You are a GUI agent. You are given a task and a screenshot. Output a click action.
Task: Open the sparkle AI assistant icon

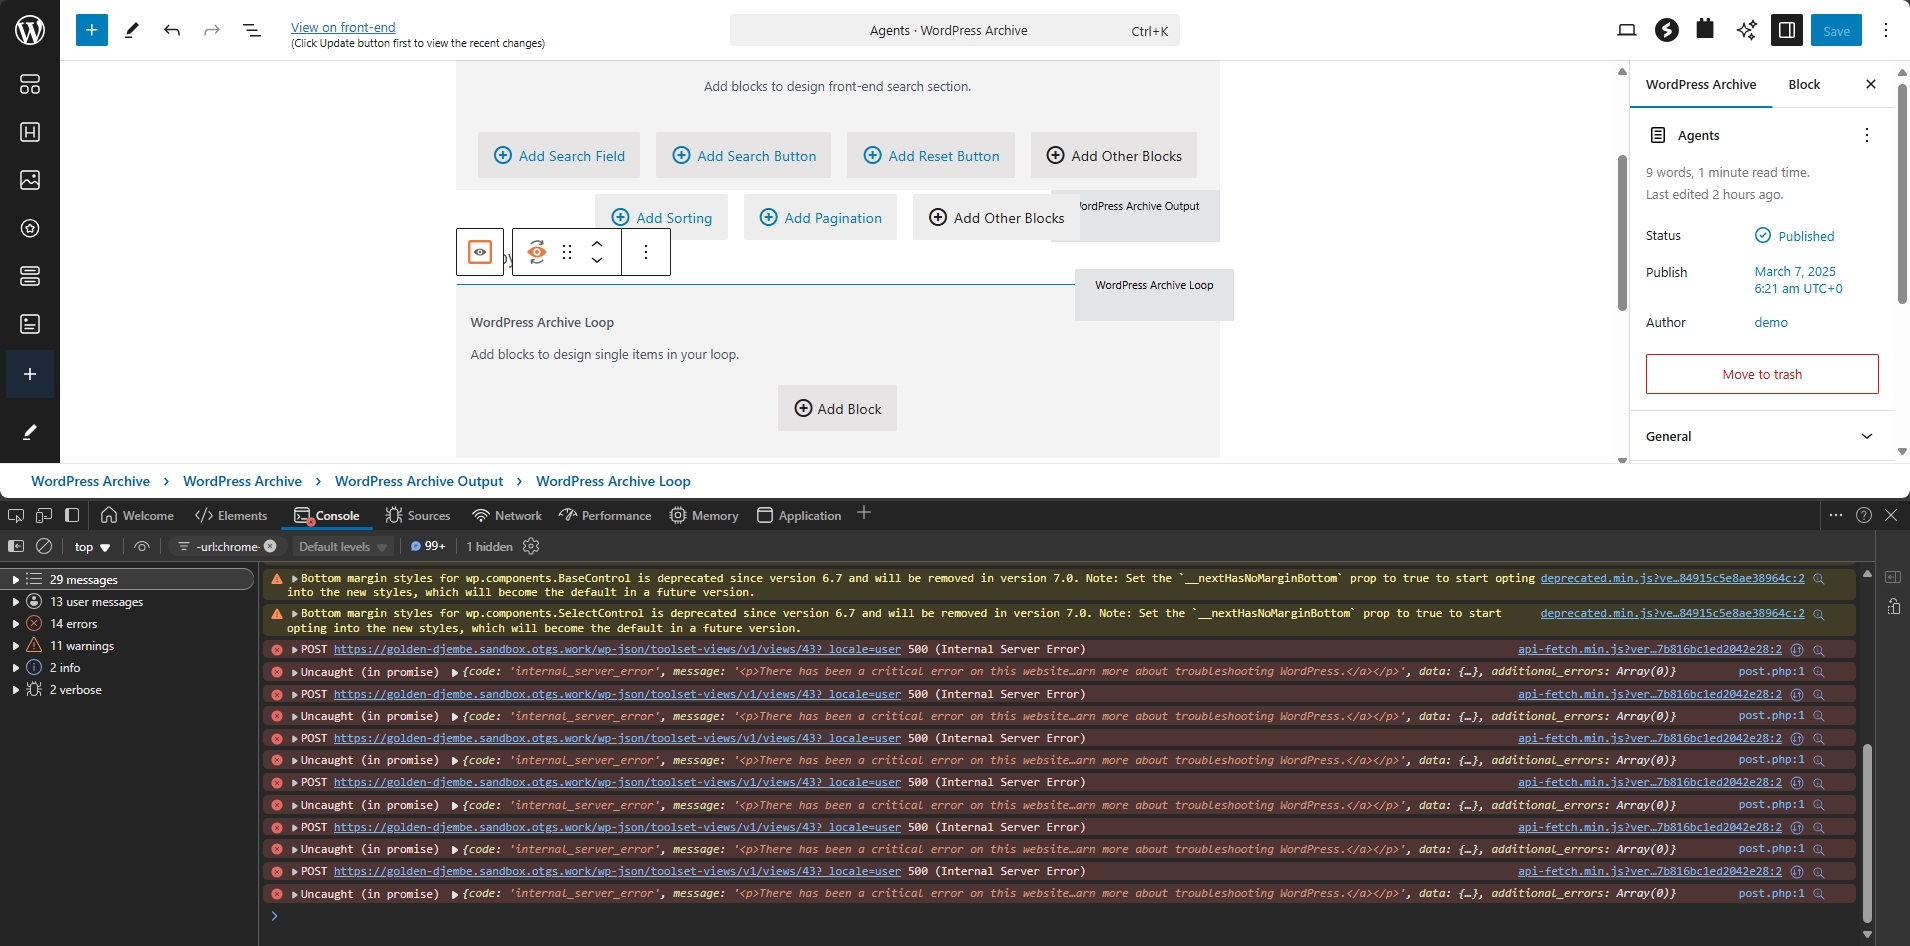click(x=1746, y=30)
